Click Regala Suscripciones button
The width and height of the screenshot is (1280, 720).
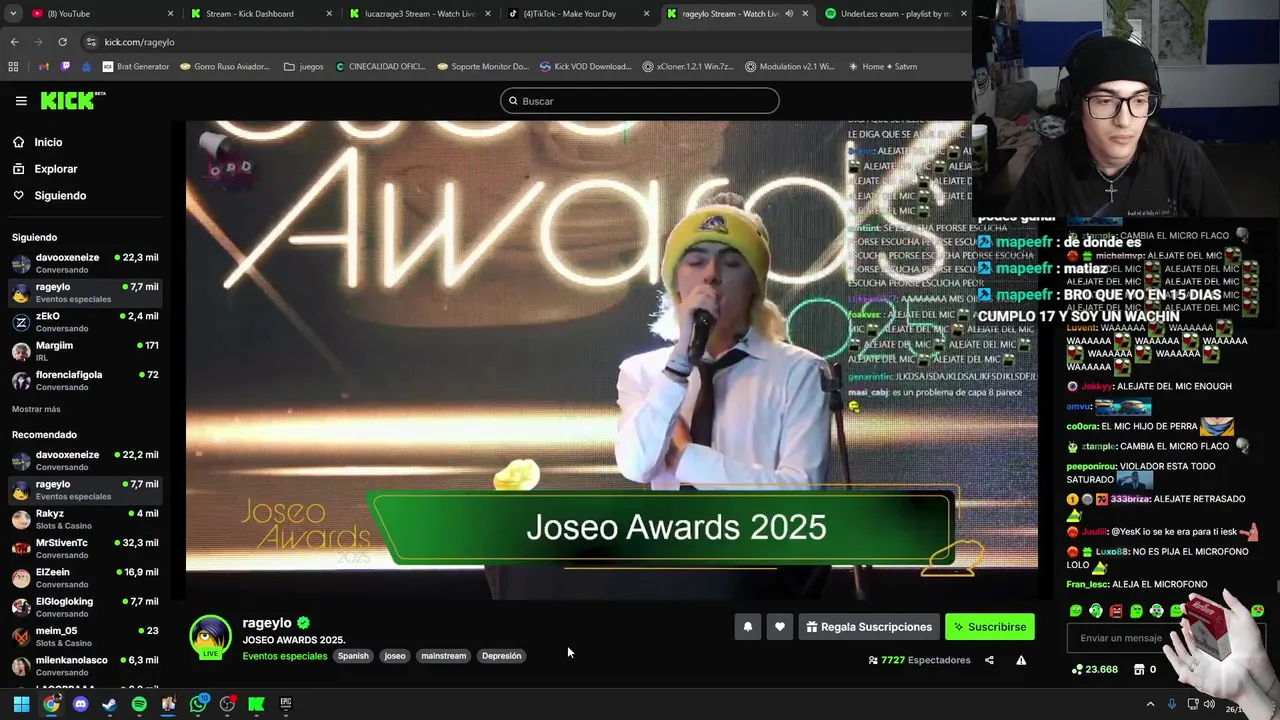pyautogui.click(x=869, y=627)
